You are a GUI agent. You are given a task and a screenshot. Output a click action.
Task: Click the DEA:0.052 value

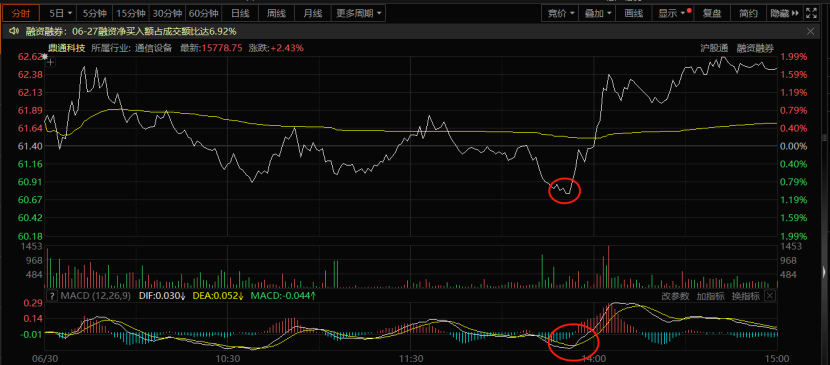(x=218, y=295)
